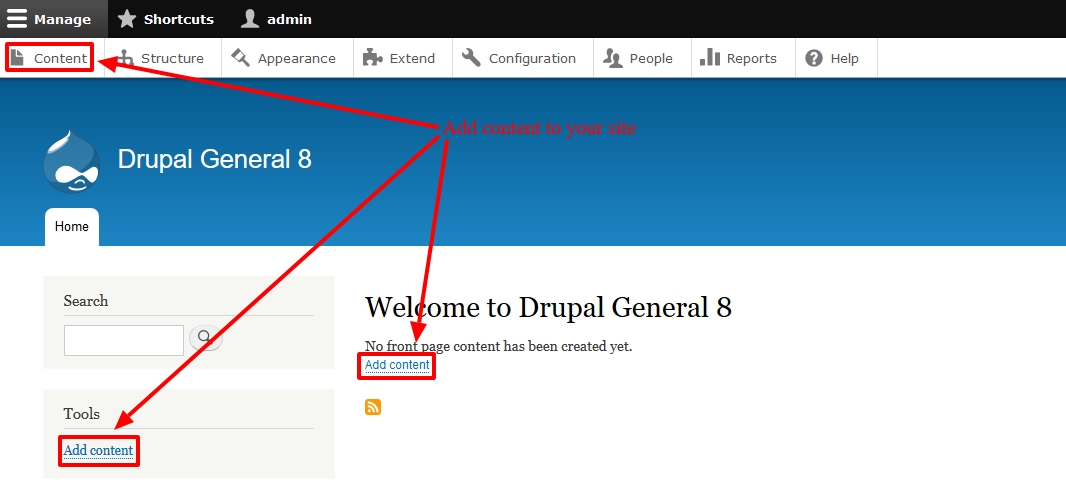Click the search magnifier button

pyautogui.click(x=205, y=338)
